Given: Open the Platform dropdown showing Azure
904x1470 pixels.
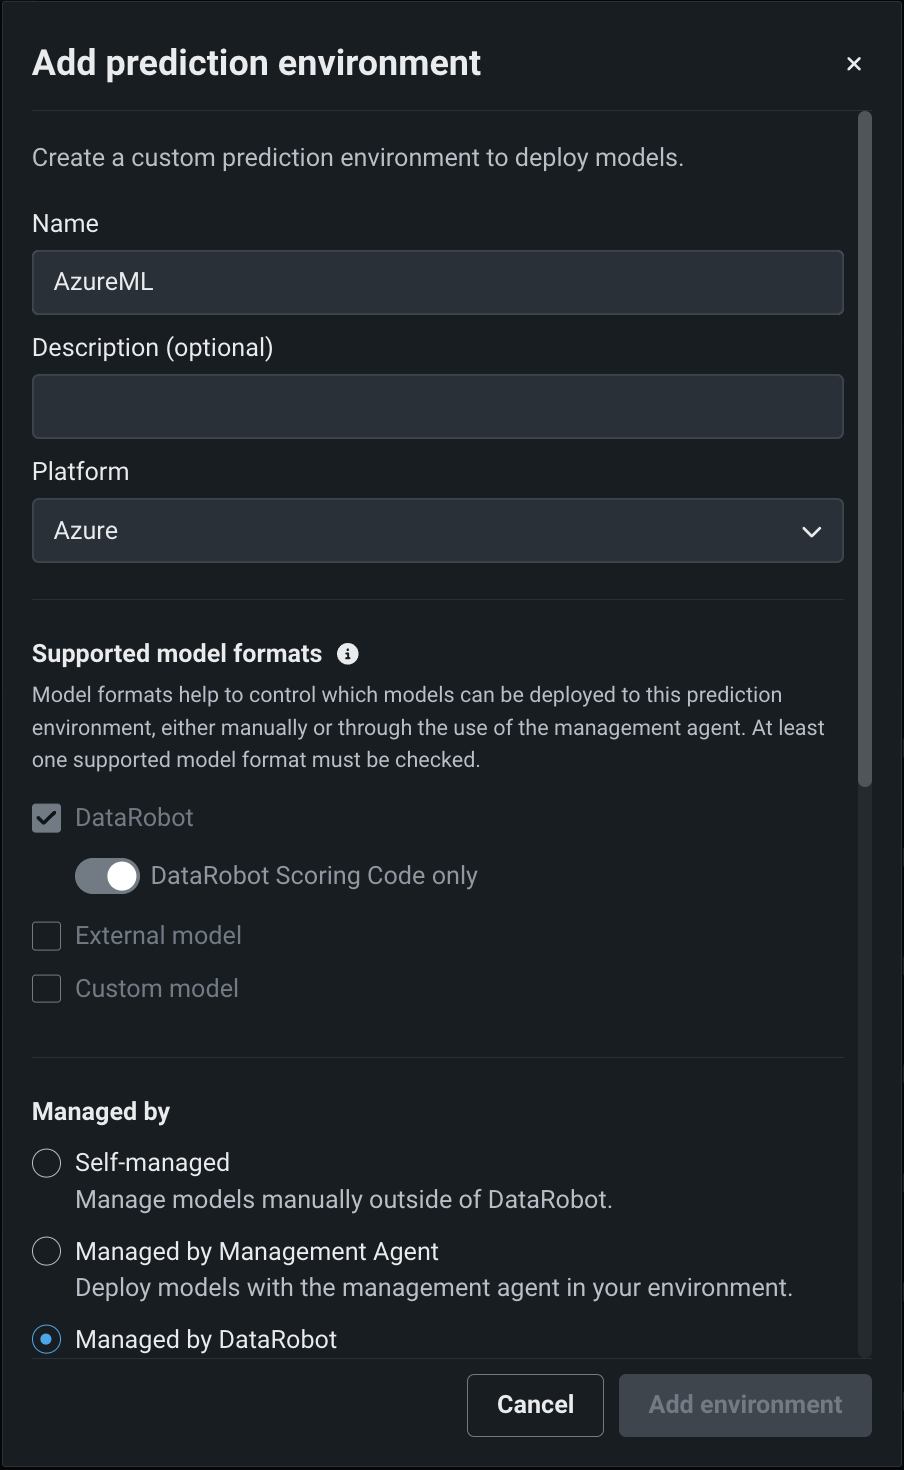Looking at the screenshot, I should point(437,531).
